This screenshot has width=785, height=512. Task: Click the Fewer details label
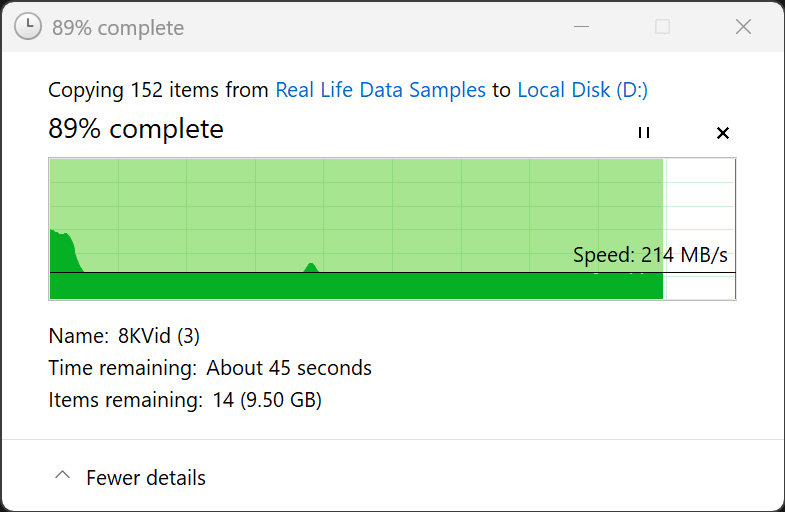(x=146, y=478)
